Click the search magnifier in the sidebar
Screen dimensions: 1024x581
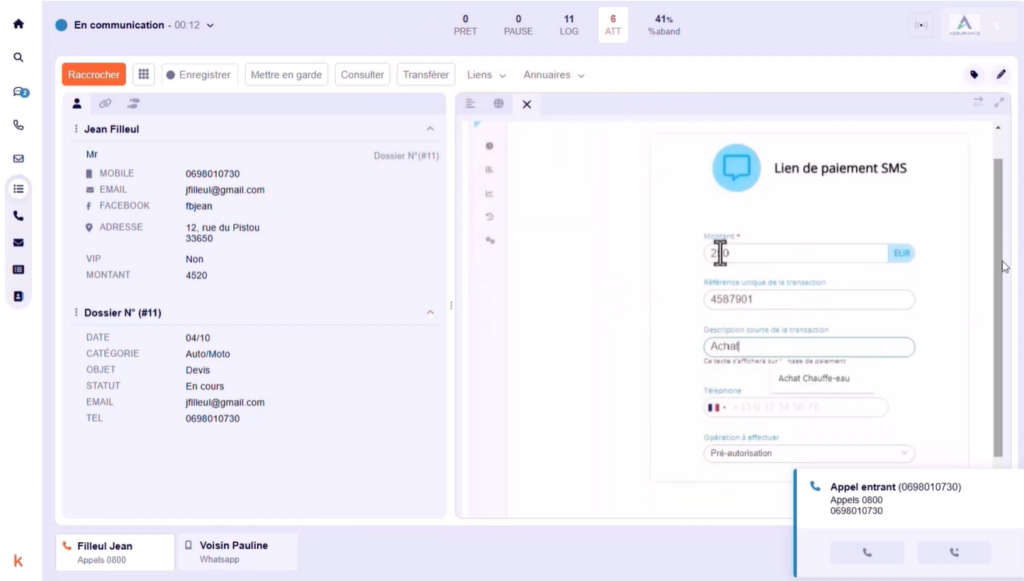[x=18, y=58]
